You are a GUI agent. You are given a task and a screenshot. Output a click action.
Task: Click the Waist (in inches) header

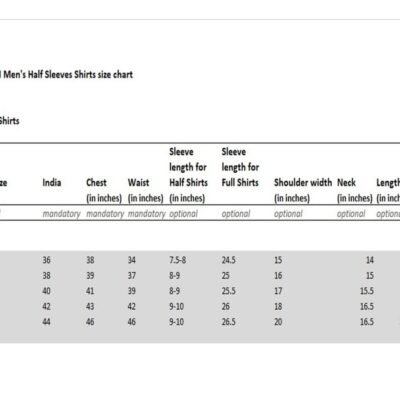[x=146, y=190]
